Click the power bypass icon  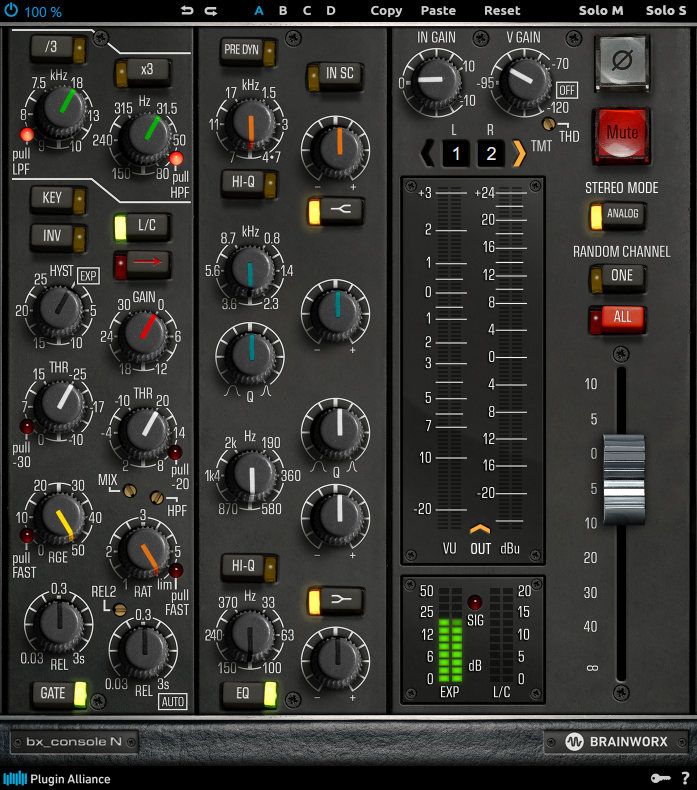(11, 11)
